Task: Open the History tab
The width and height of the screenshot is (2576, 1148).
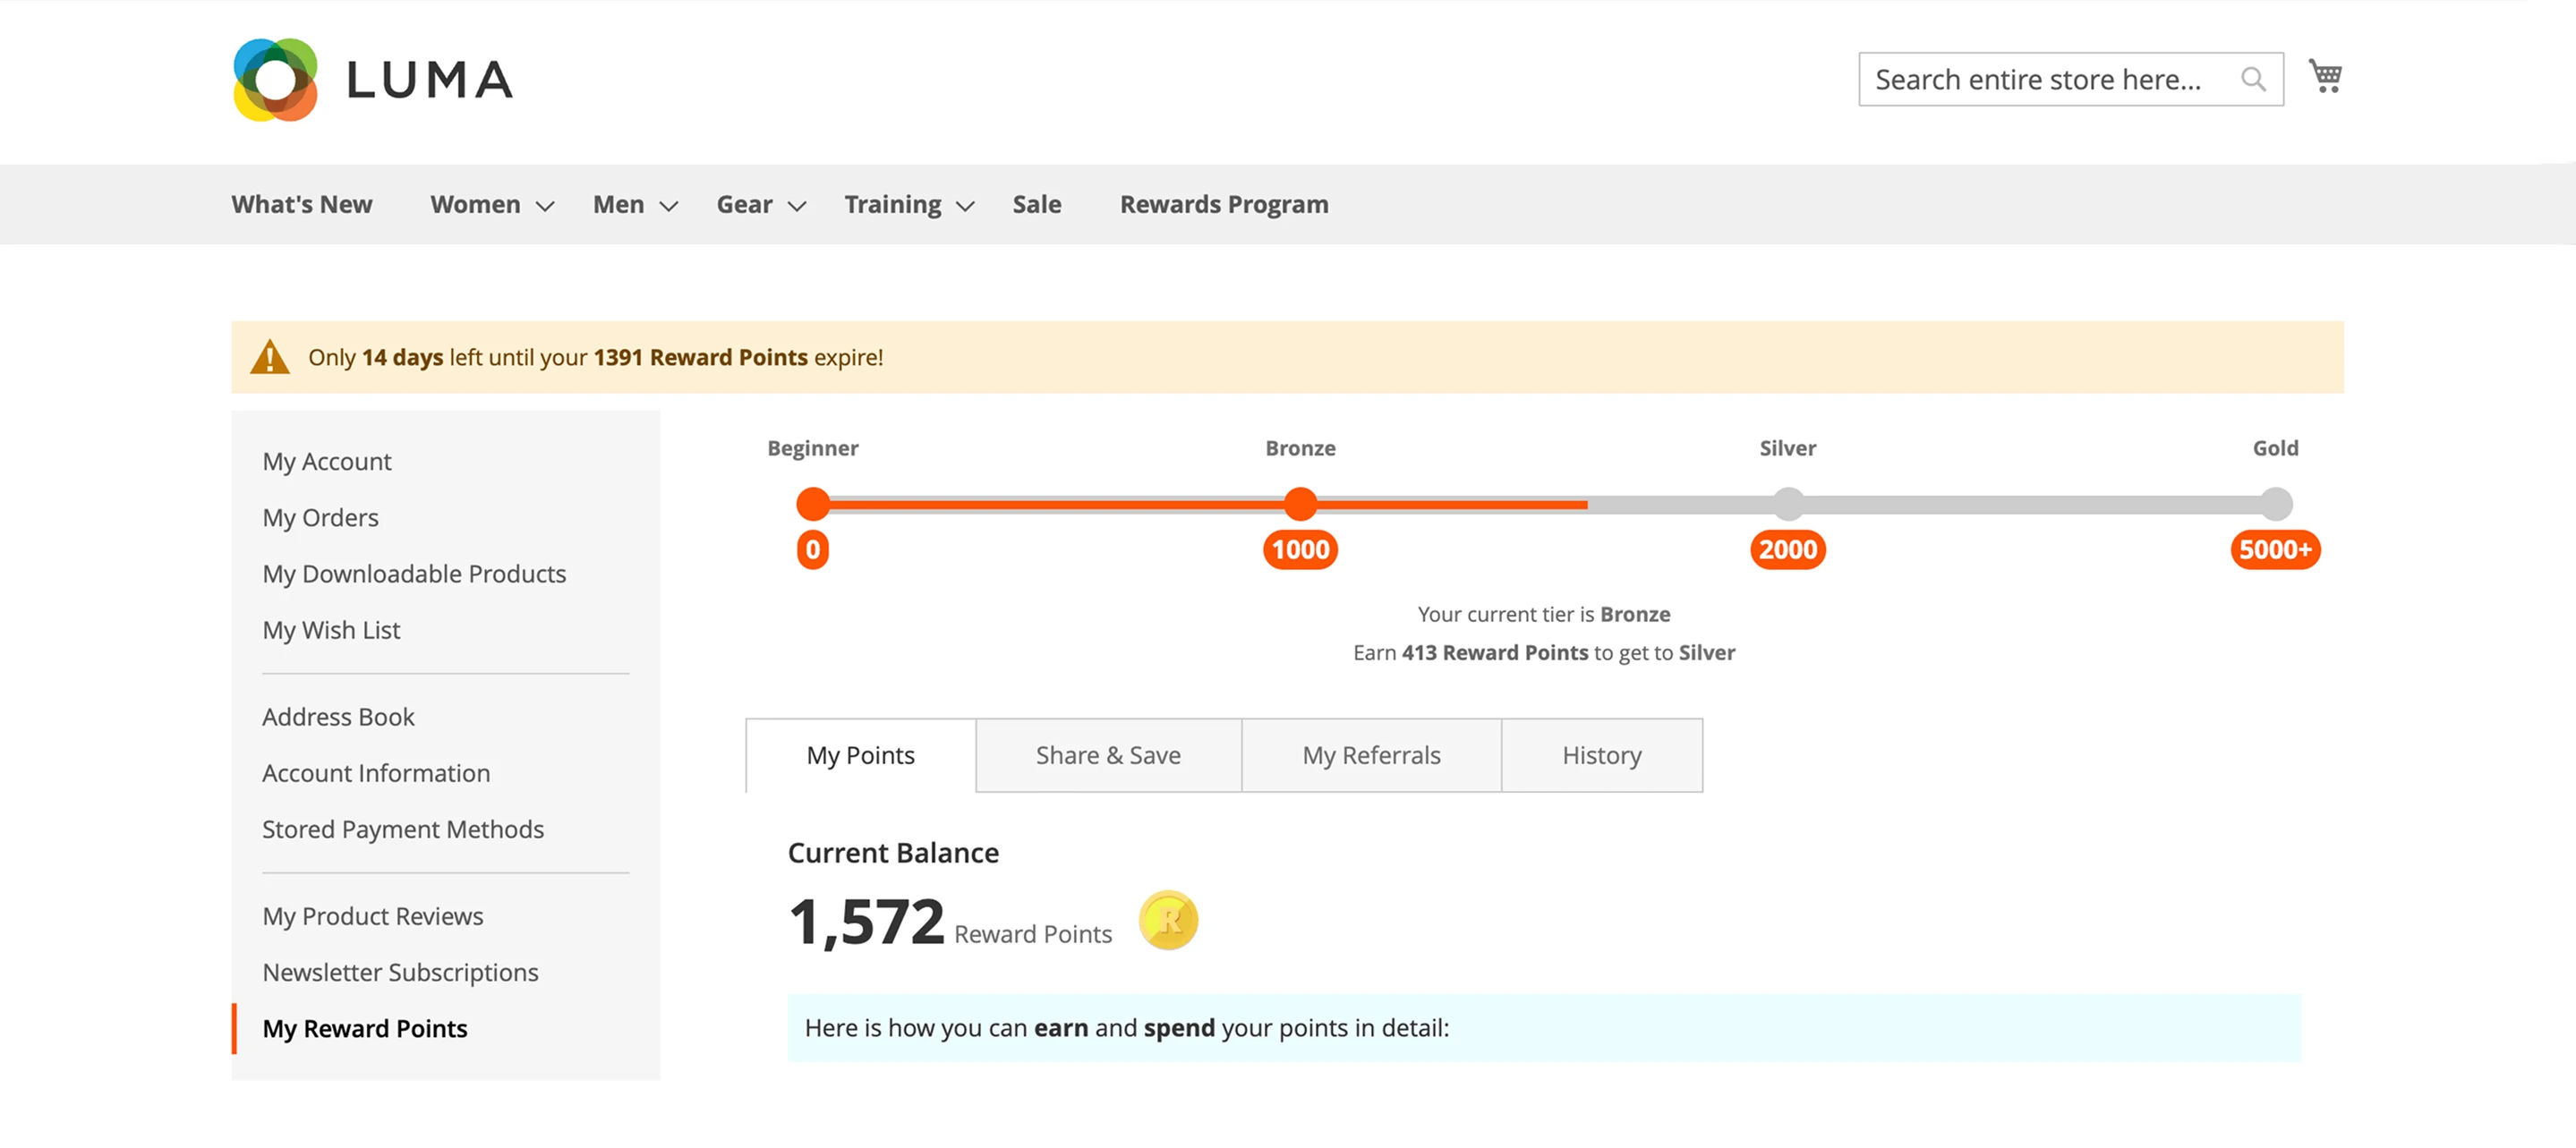Action: (x=1601, y=755)
